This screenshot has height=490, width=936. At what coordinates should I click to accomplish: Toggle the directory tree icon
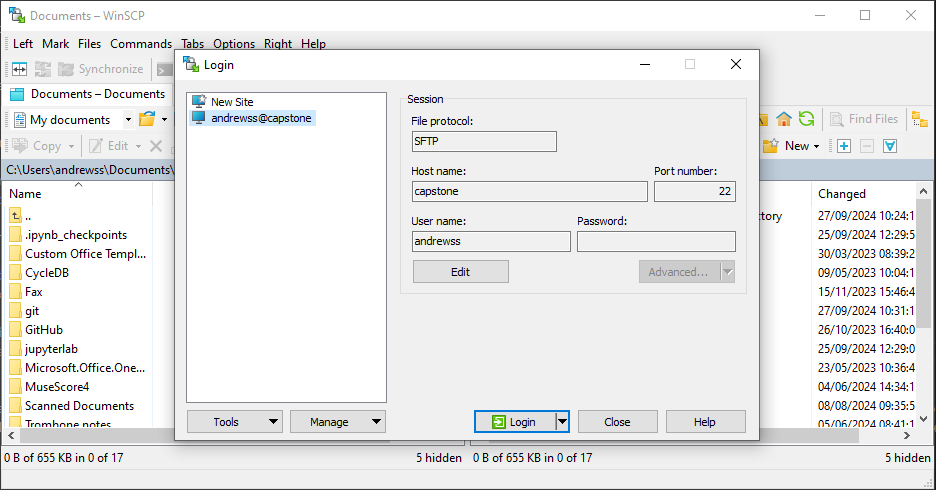point(920,119)
